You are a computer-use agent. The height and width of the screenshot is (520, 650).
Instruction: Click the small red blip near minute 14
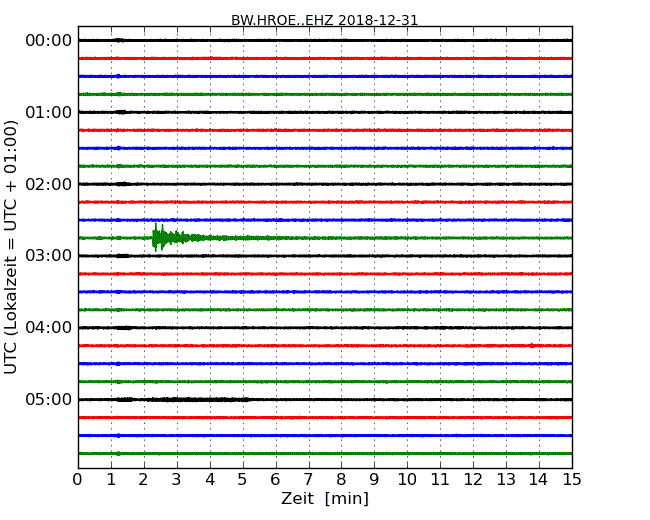click(532, 345)
